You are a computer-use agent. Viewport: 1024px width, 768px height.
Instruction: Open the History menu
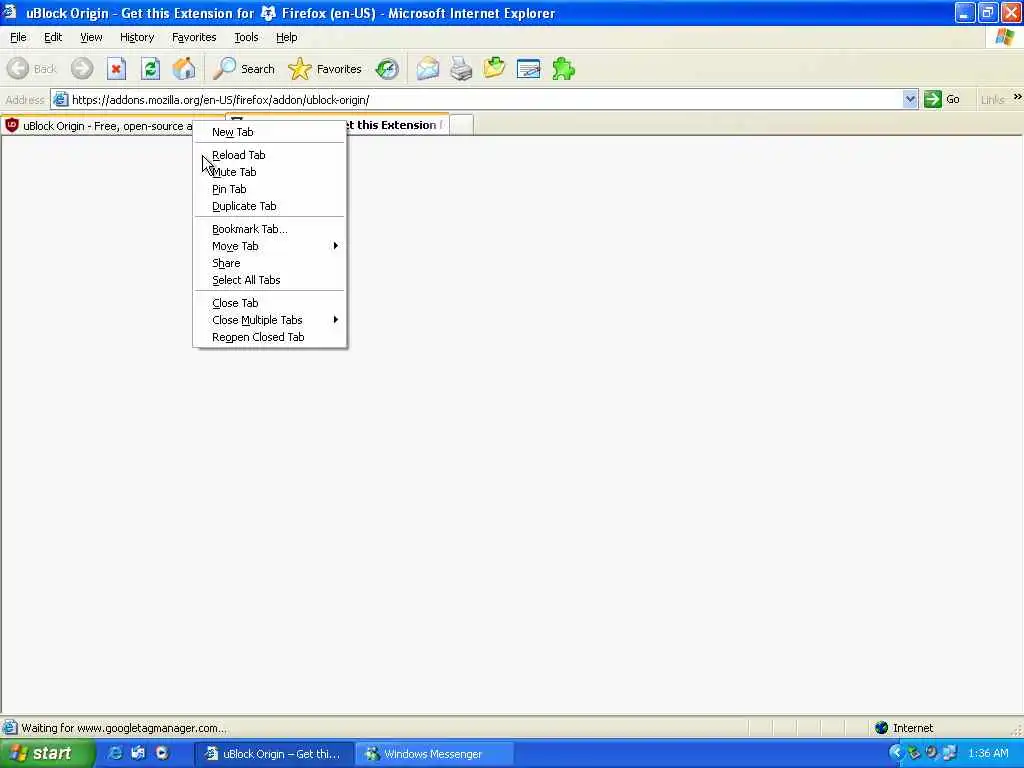pyautogui.click(x=137, y=37)
